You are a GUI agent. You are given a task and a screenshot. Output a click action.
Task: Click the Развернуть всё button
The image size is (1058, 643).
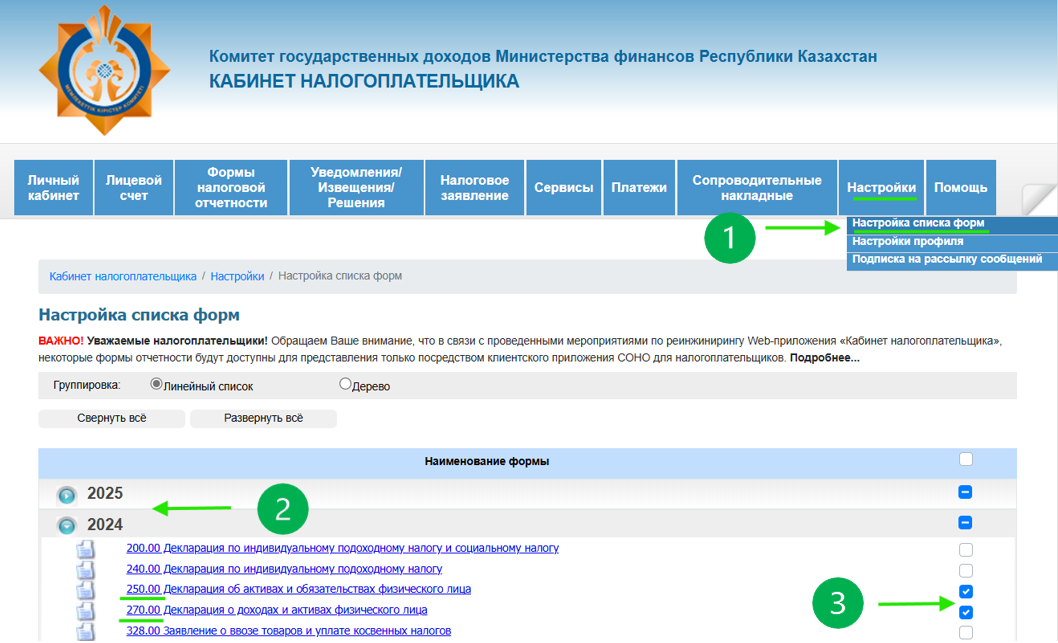click(x=263, y=418)
